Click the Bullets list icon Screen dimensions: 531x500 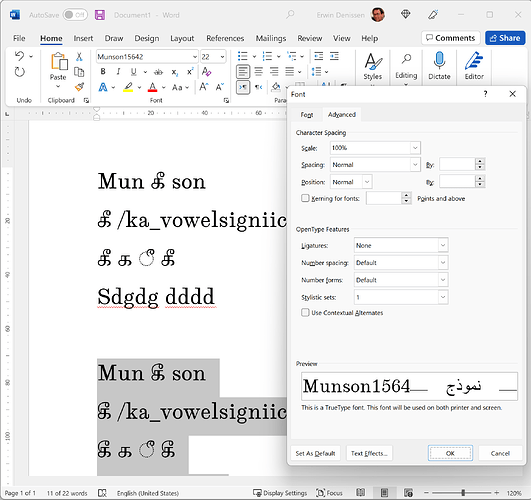pos(242,56)
